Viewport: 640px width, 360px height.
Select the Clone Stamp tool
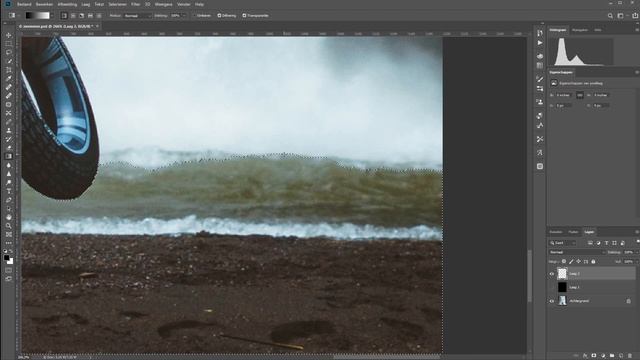[9, 131]
